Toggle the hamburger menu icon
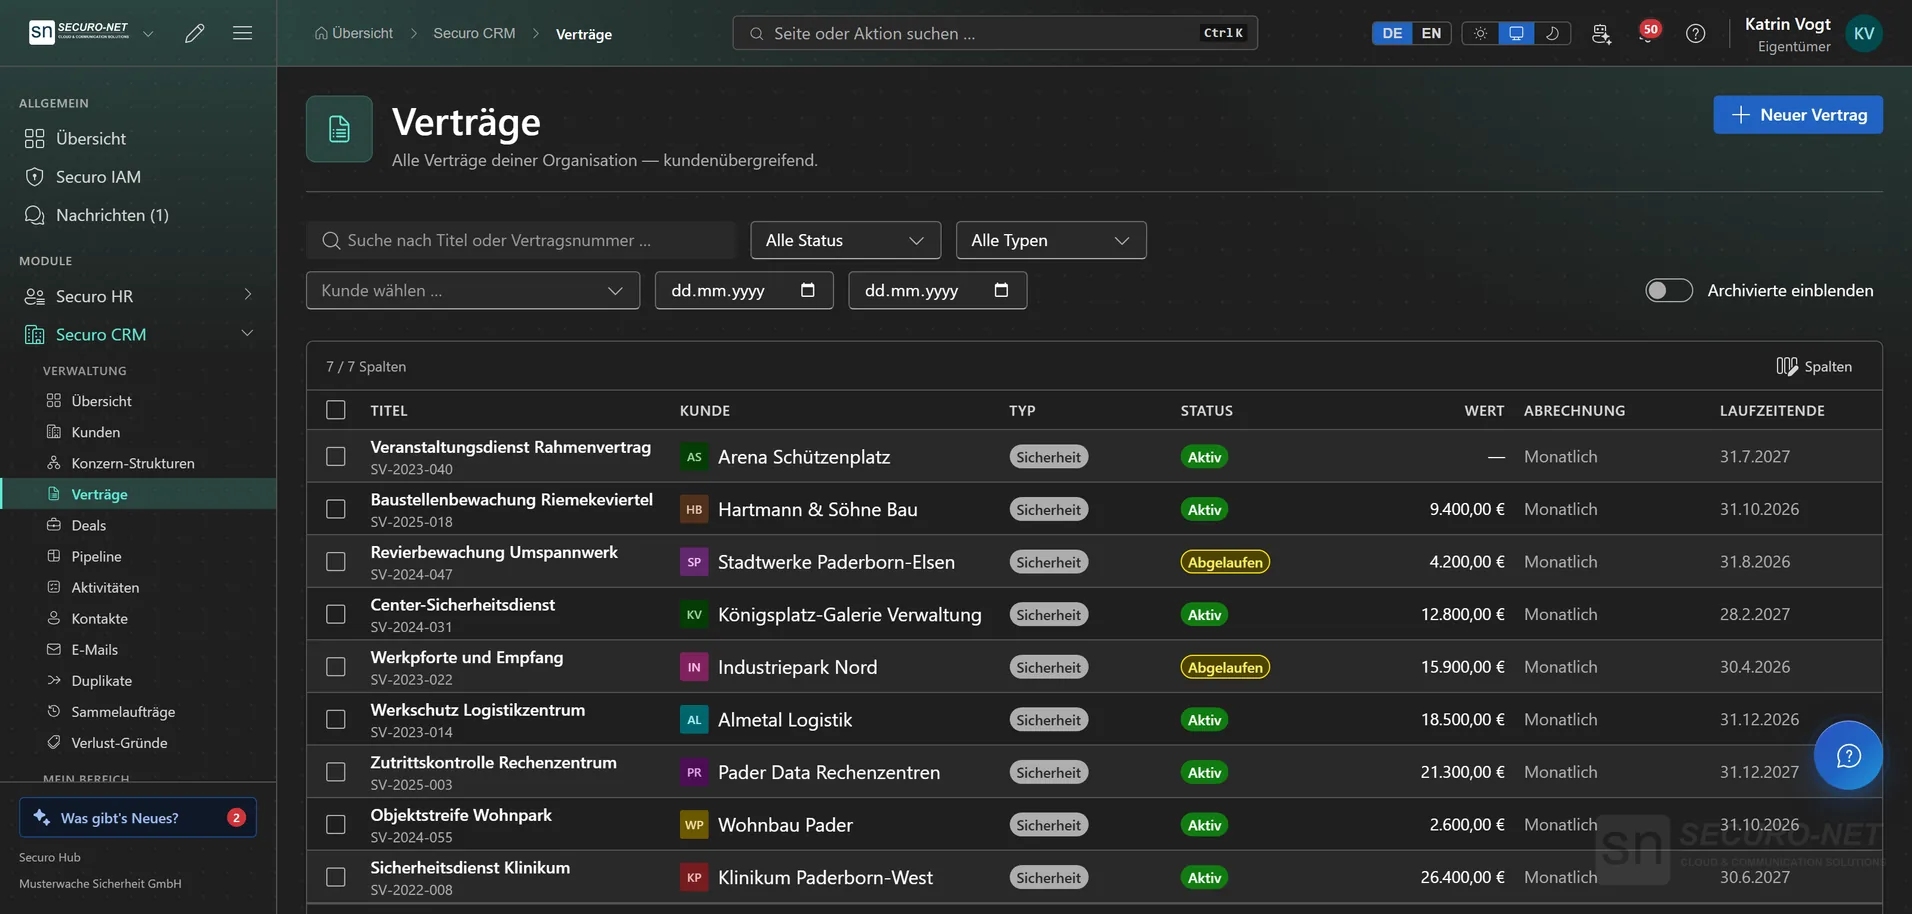 [242, 33]
